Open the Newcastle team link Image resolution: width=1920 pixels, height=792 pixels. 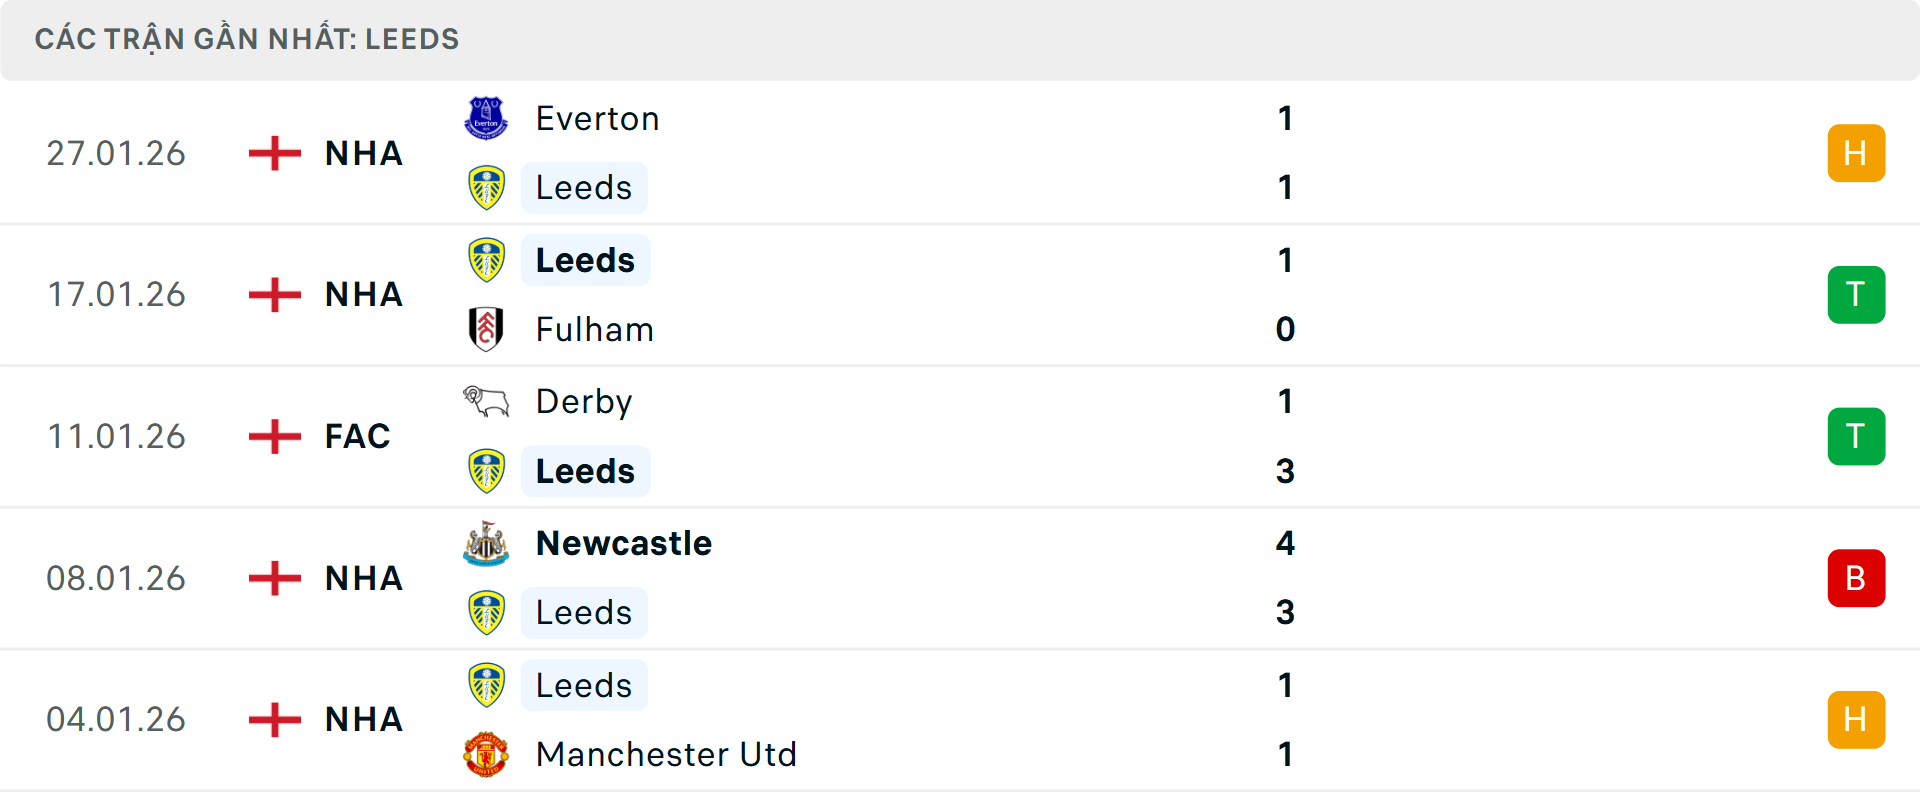624,544
